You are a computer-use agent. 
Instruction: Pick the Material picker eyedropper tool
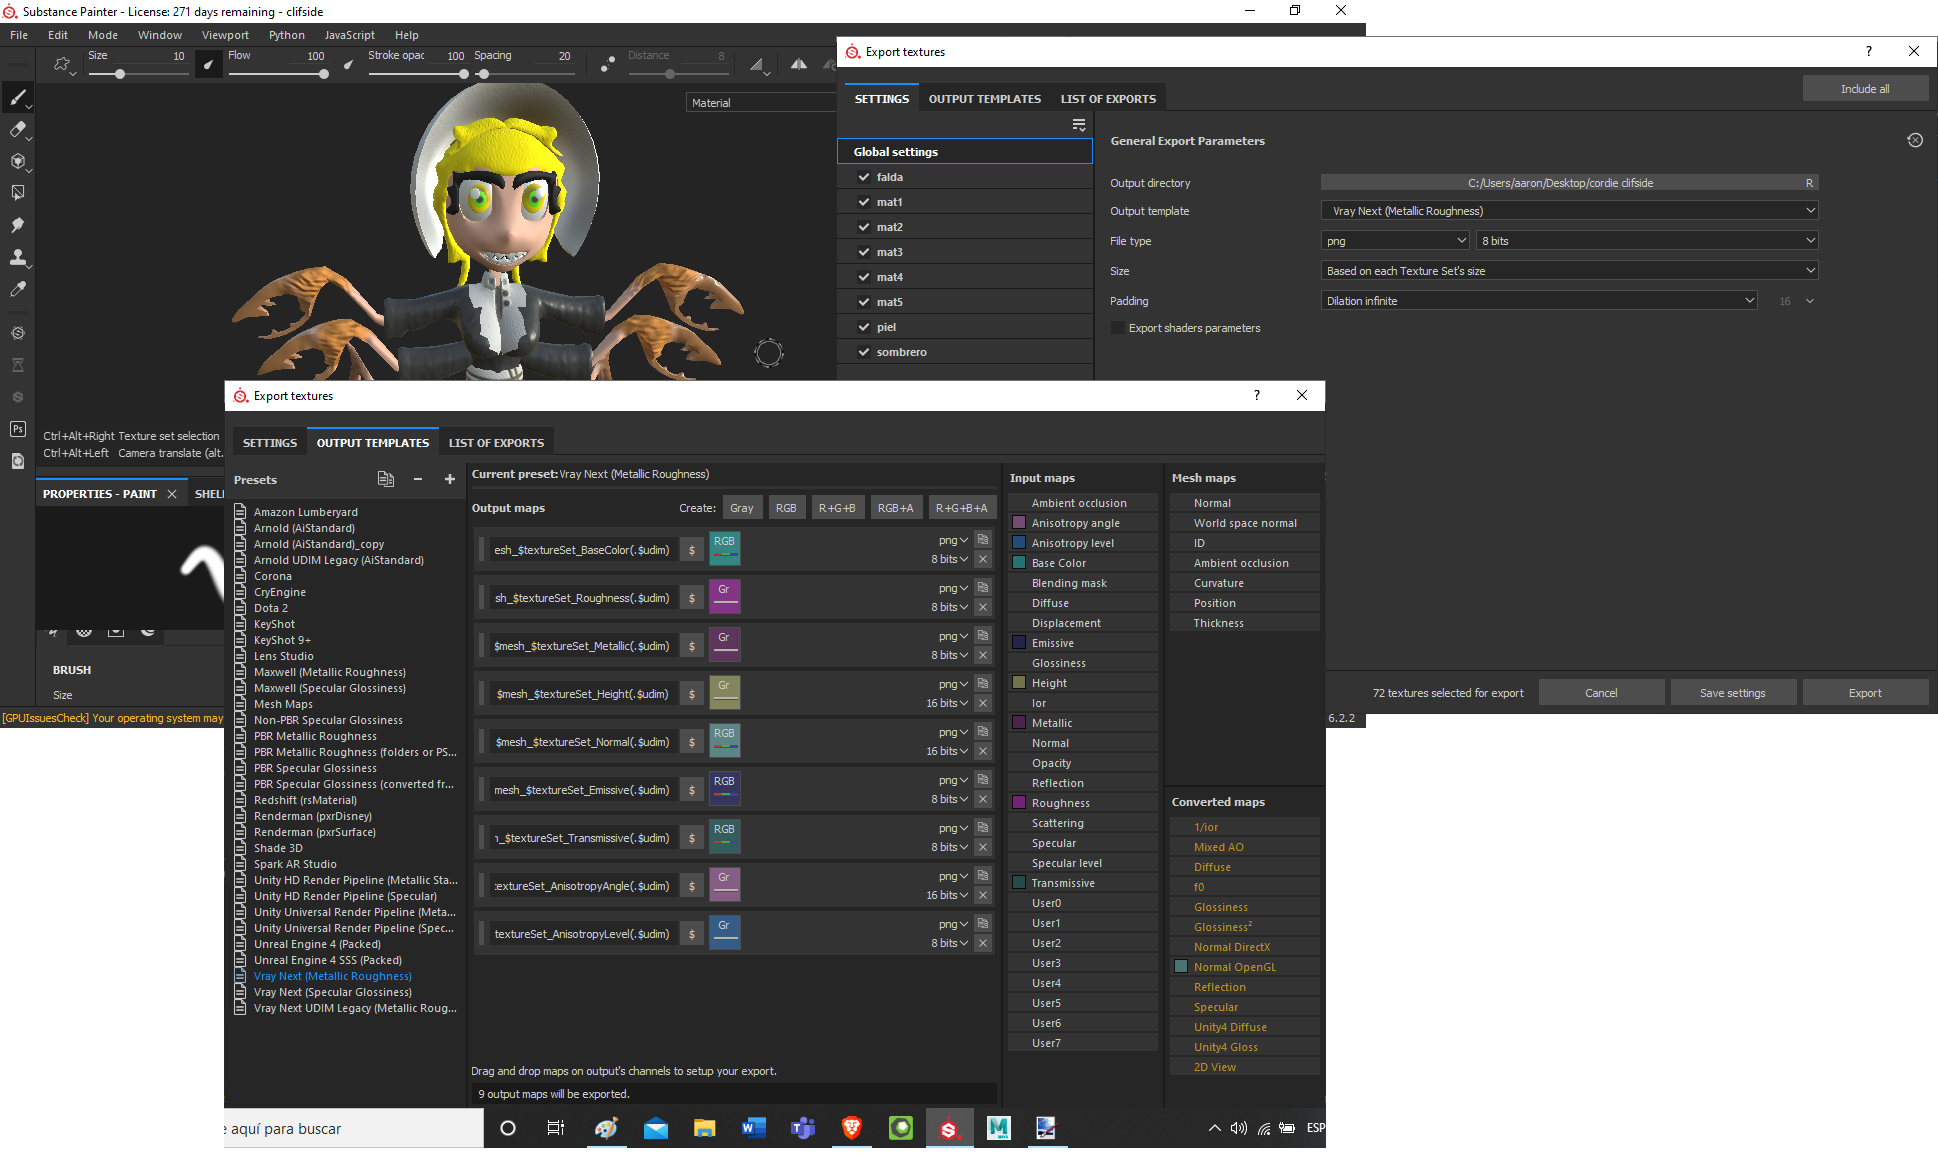coord(18,289)
